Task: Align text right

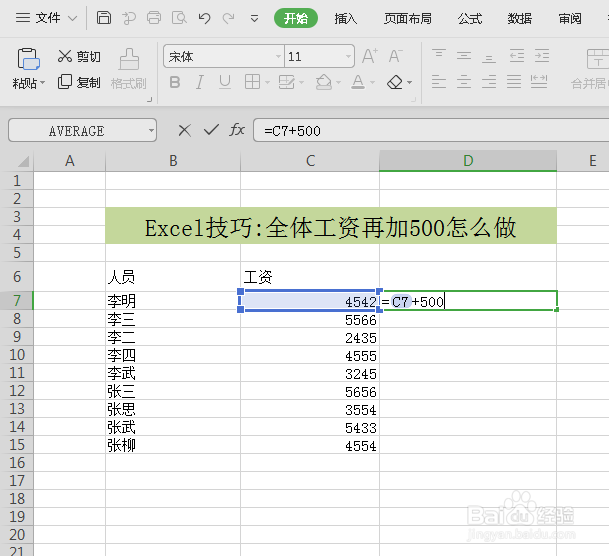Action: pos(489,82)
